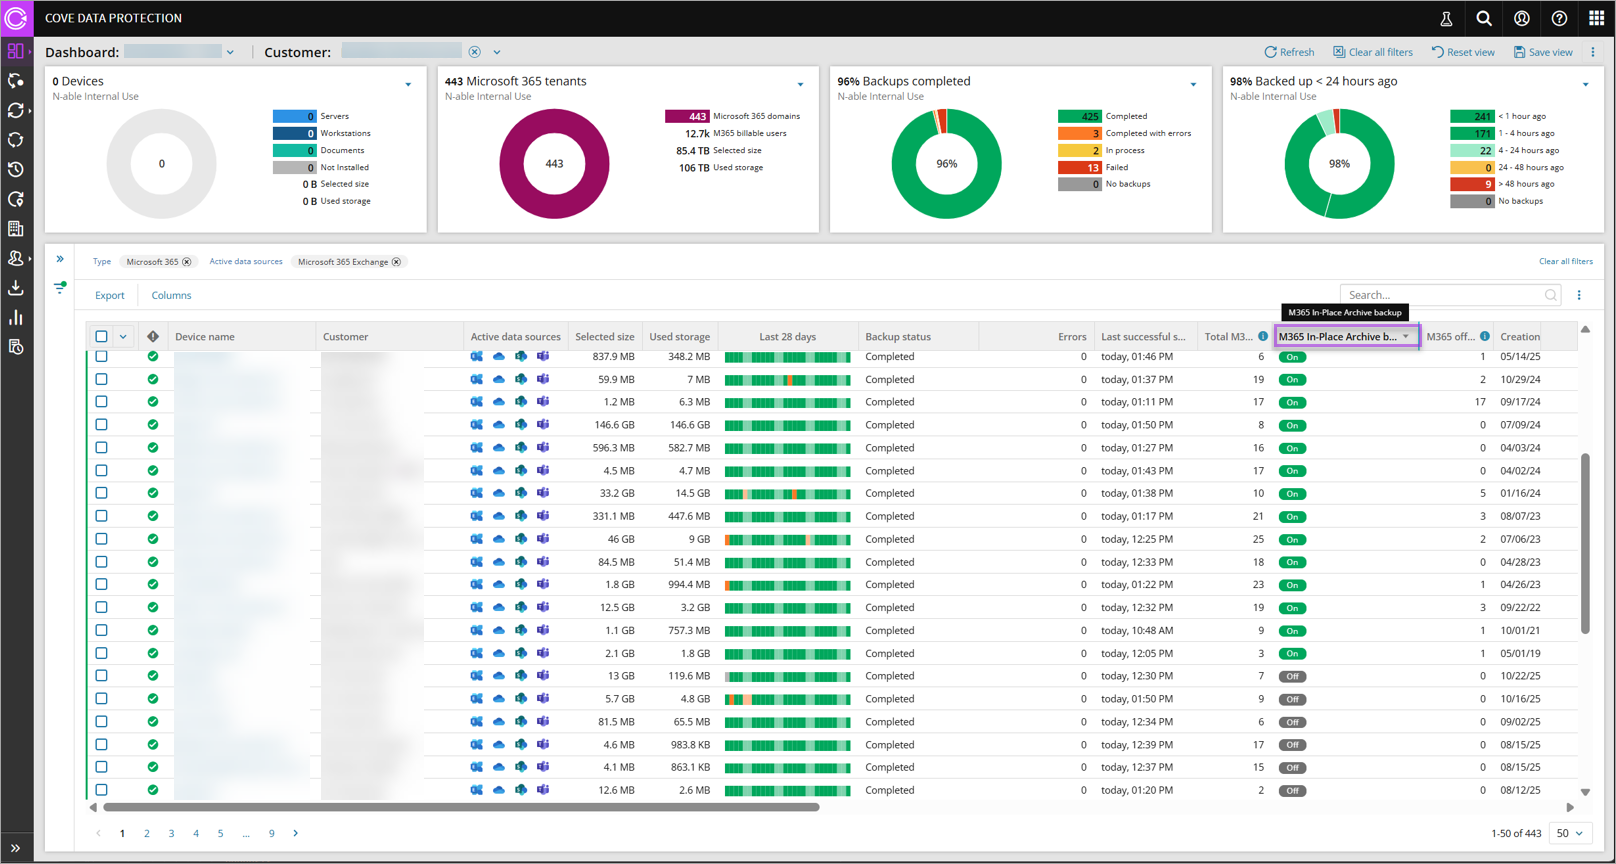1616x864 pixels.
Task: Check the select-all checkbox in table header
Action: click(x=101, y=337)
